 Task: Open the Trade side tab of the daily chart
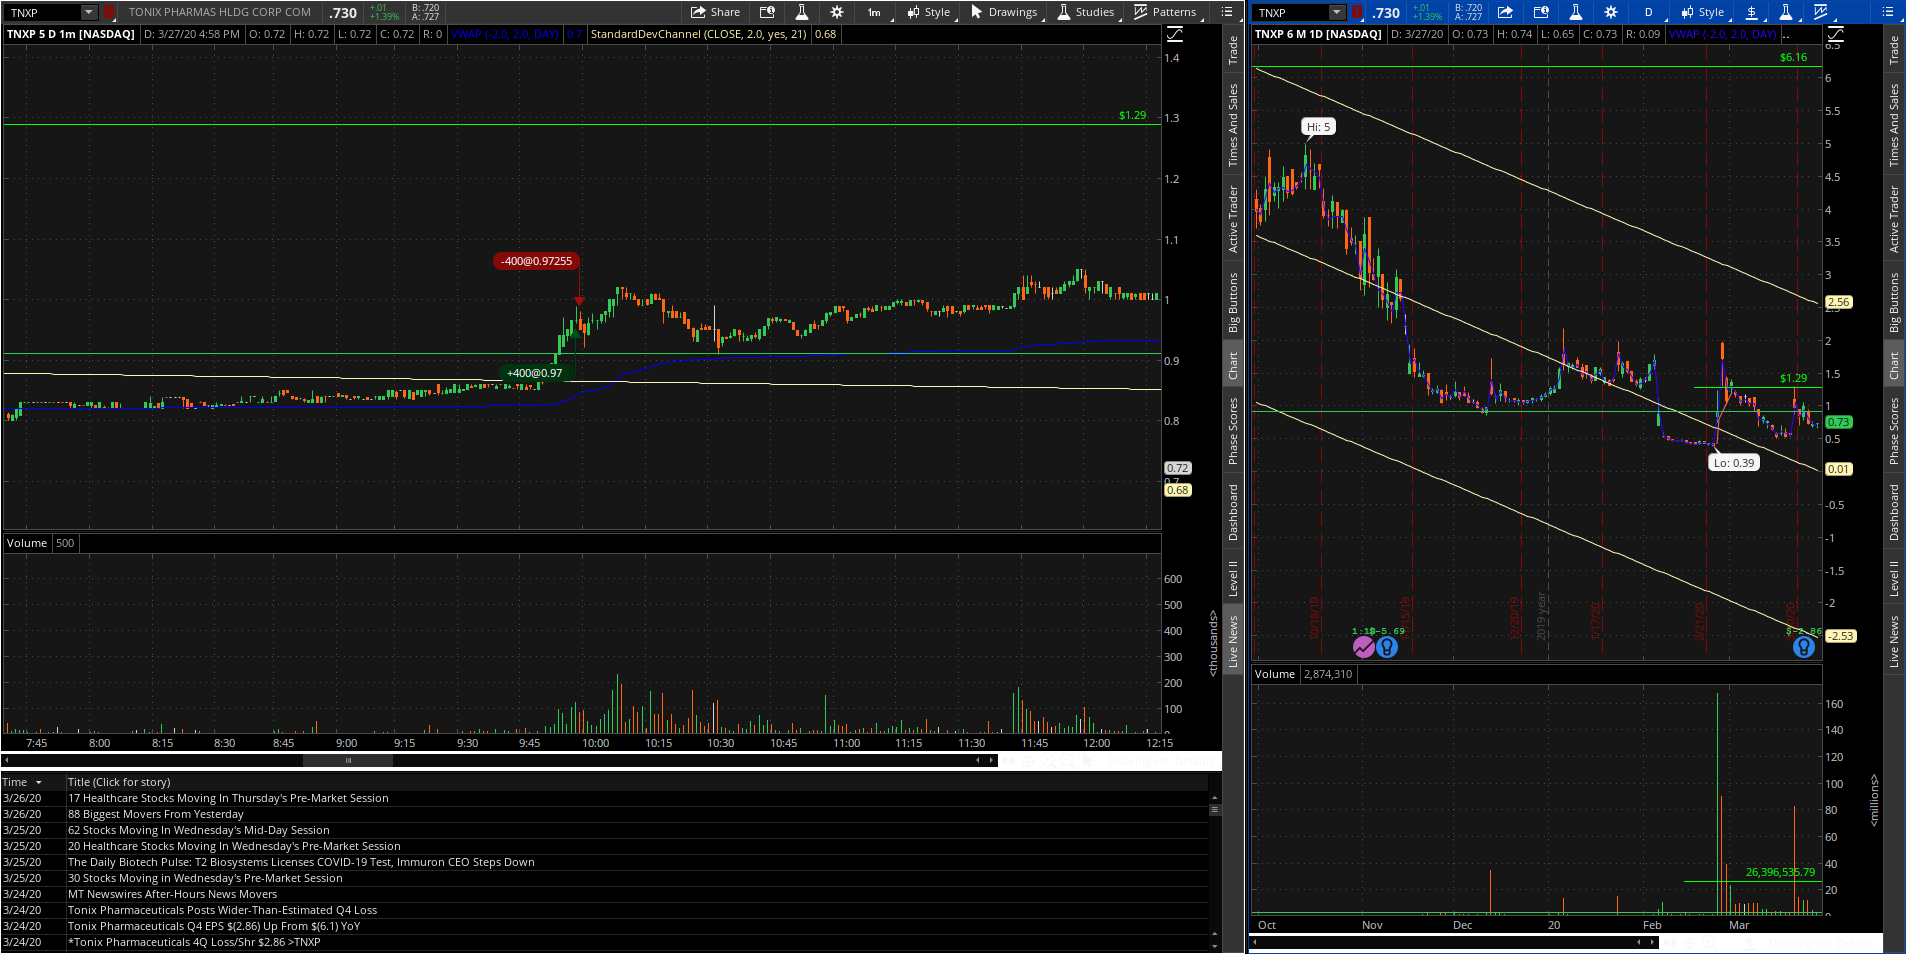point(1894,50)
